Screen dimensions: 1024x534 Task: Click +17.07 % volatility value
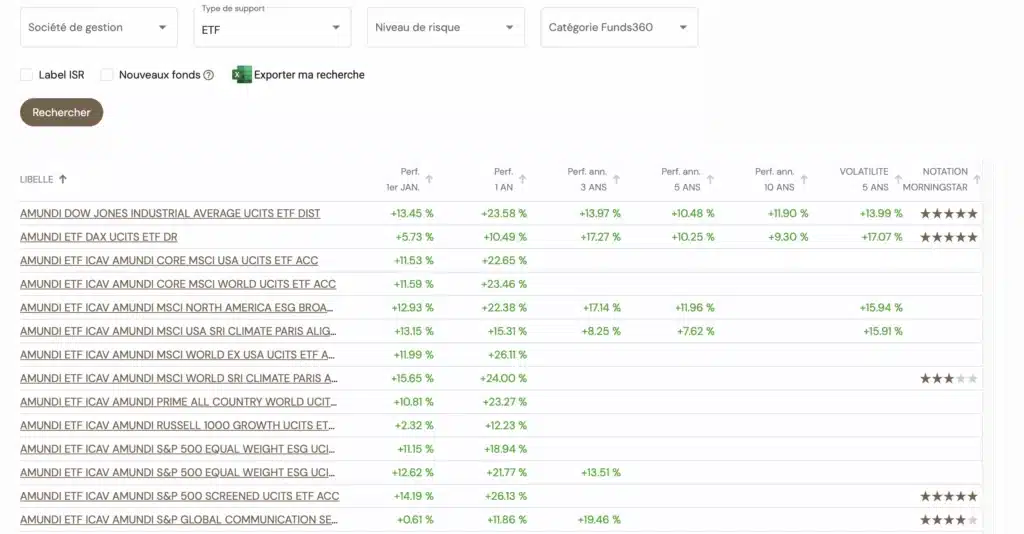[x=882, y=237]
